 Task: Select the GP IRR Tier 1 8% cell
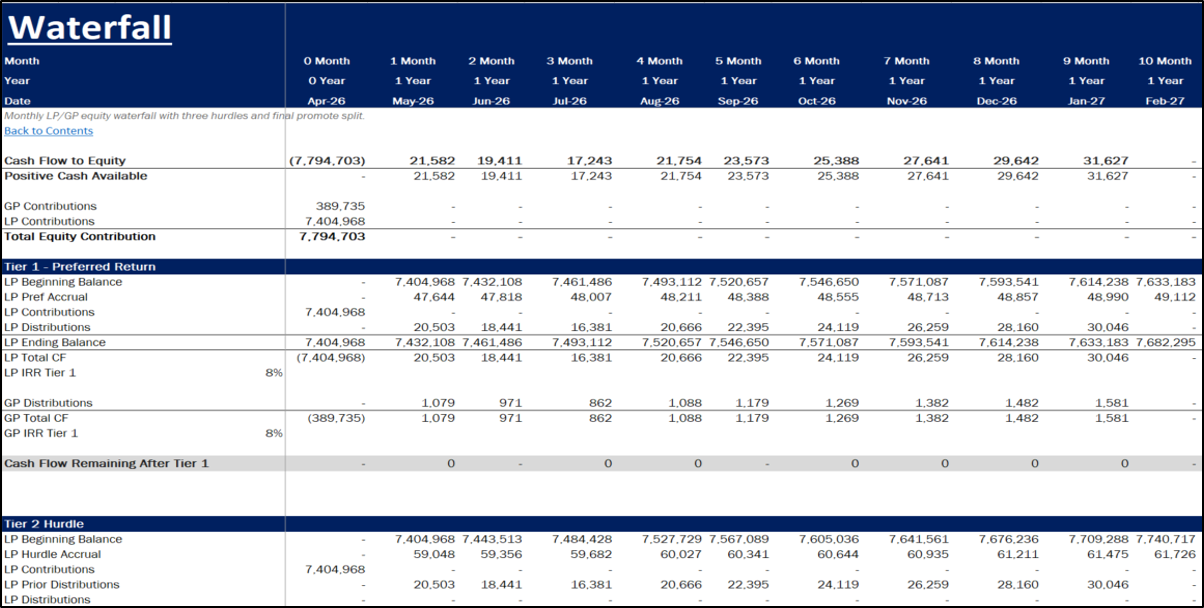tap(274, 434)
